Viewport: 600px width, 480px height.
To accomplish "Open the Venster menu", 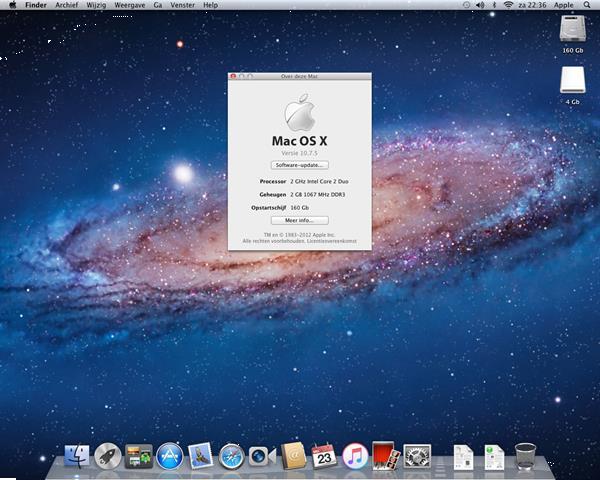I will (x=183, y=5).
